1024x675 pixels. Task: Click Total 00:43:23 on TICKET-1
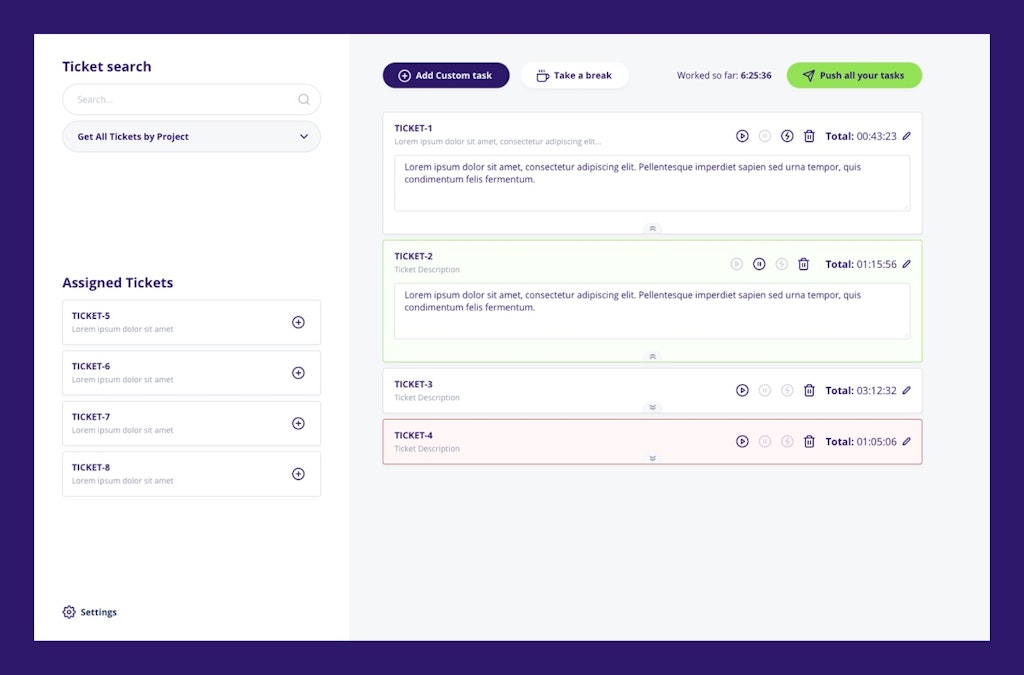861,136
